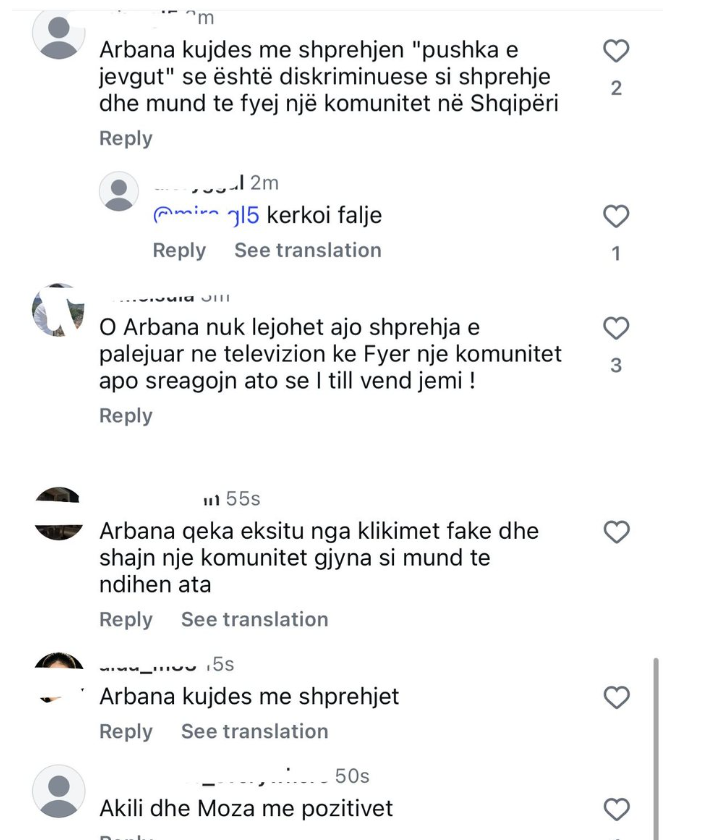See translation of "klikimet fake" comment
704x840 pixels.
pos(254,620)
